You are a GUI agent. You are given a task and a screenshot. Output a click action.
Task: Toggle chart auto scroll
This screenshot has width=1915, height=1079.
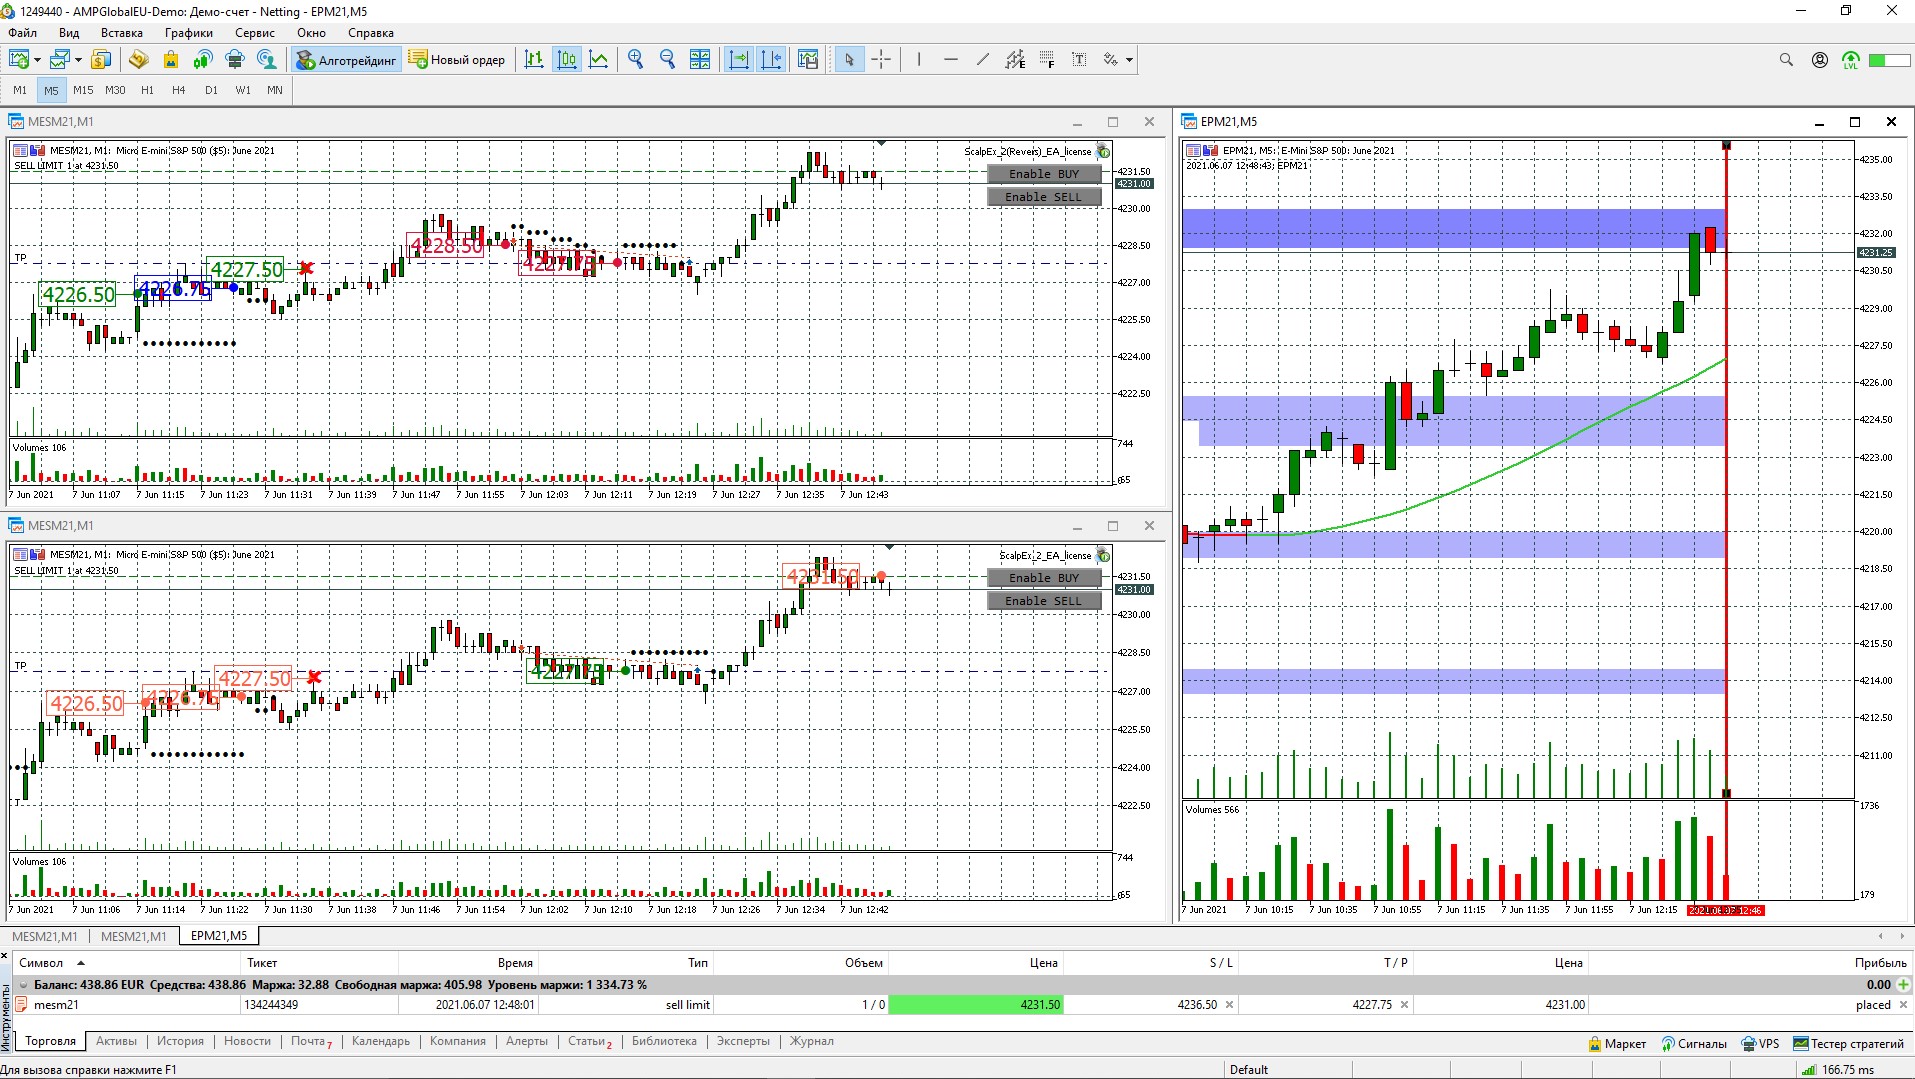pos(739,60)
